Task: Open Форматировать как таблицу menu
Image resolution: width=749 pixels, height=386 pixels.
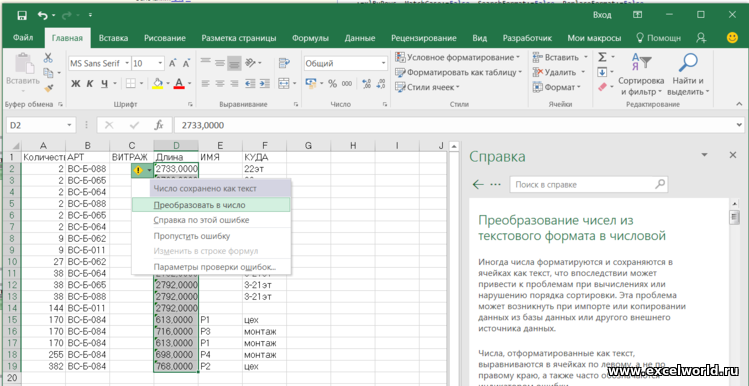Action: [459, 72]
